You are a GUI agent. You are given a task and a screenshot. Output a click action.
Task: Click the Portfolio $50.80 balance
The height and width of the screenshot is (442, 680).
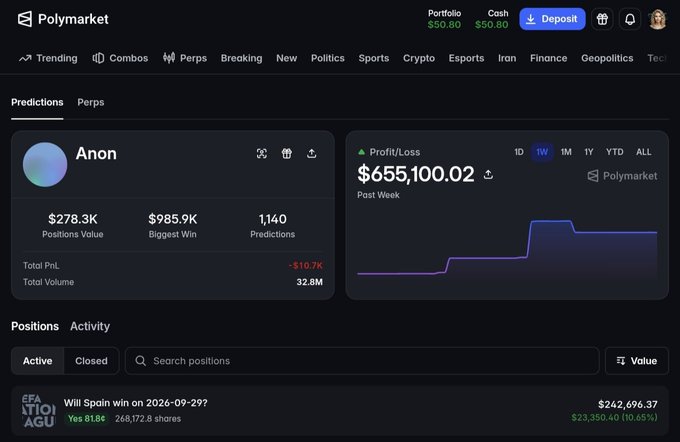(444, 19)
